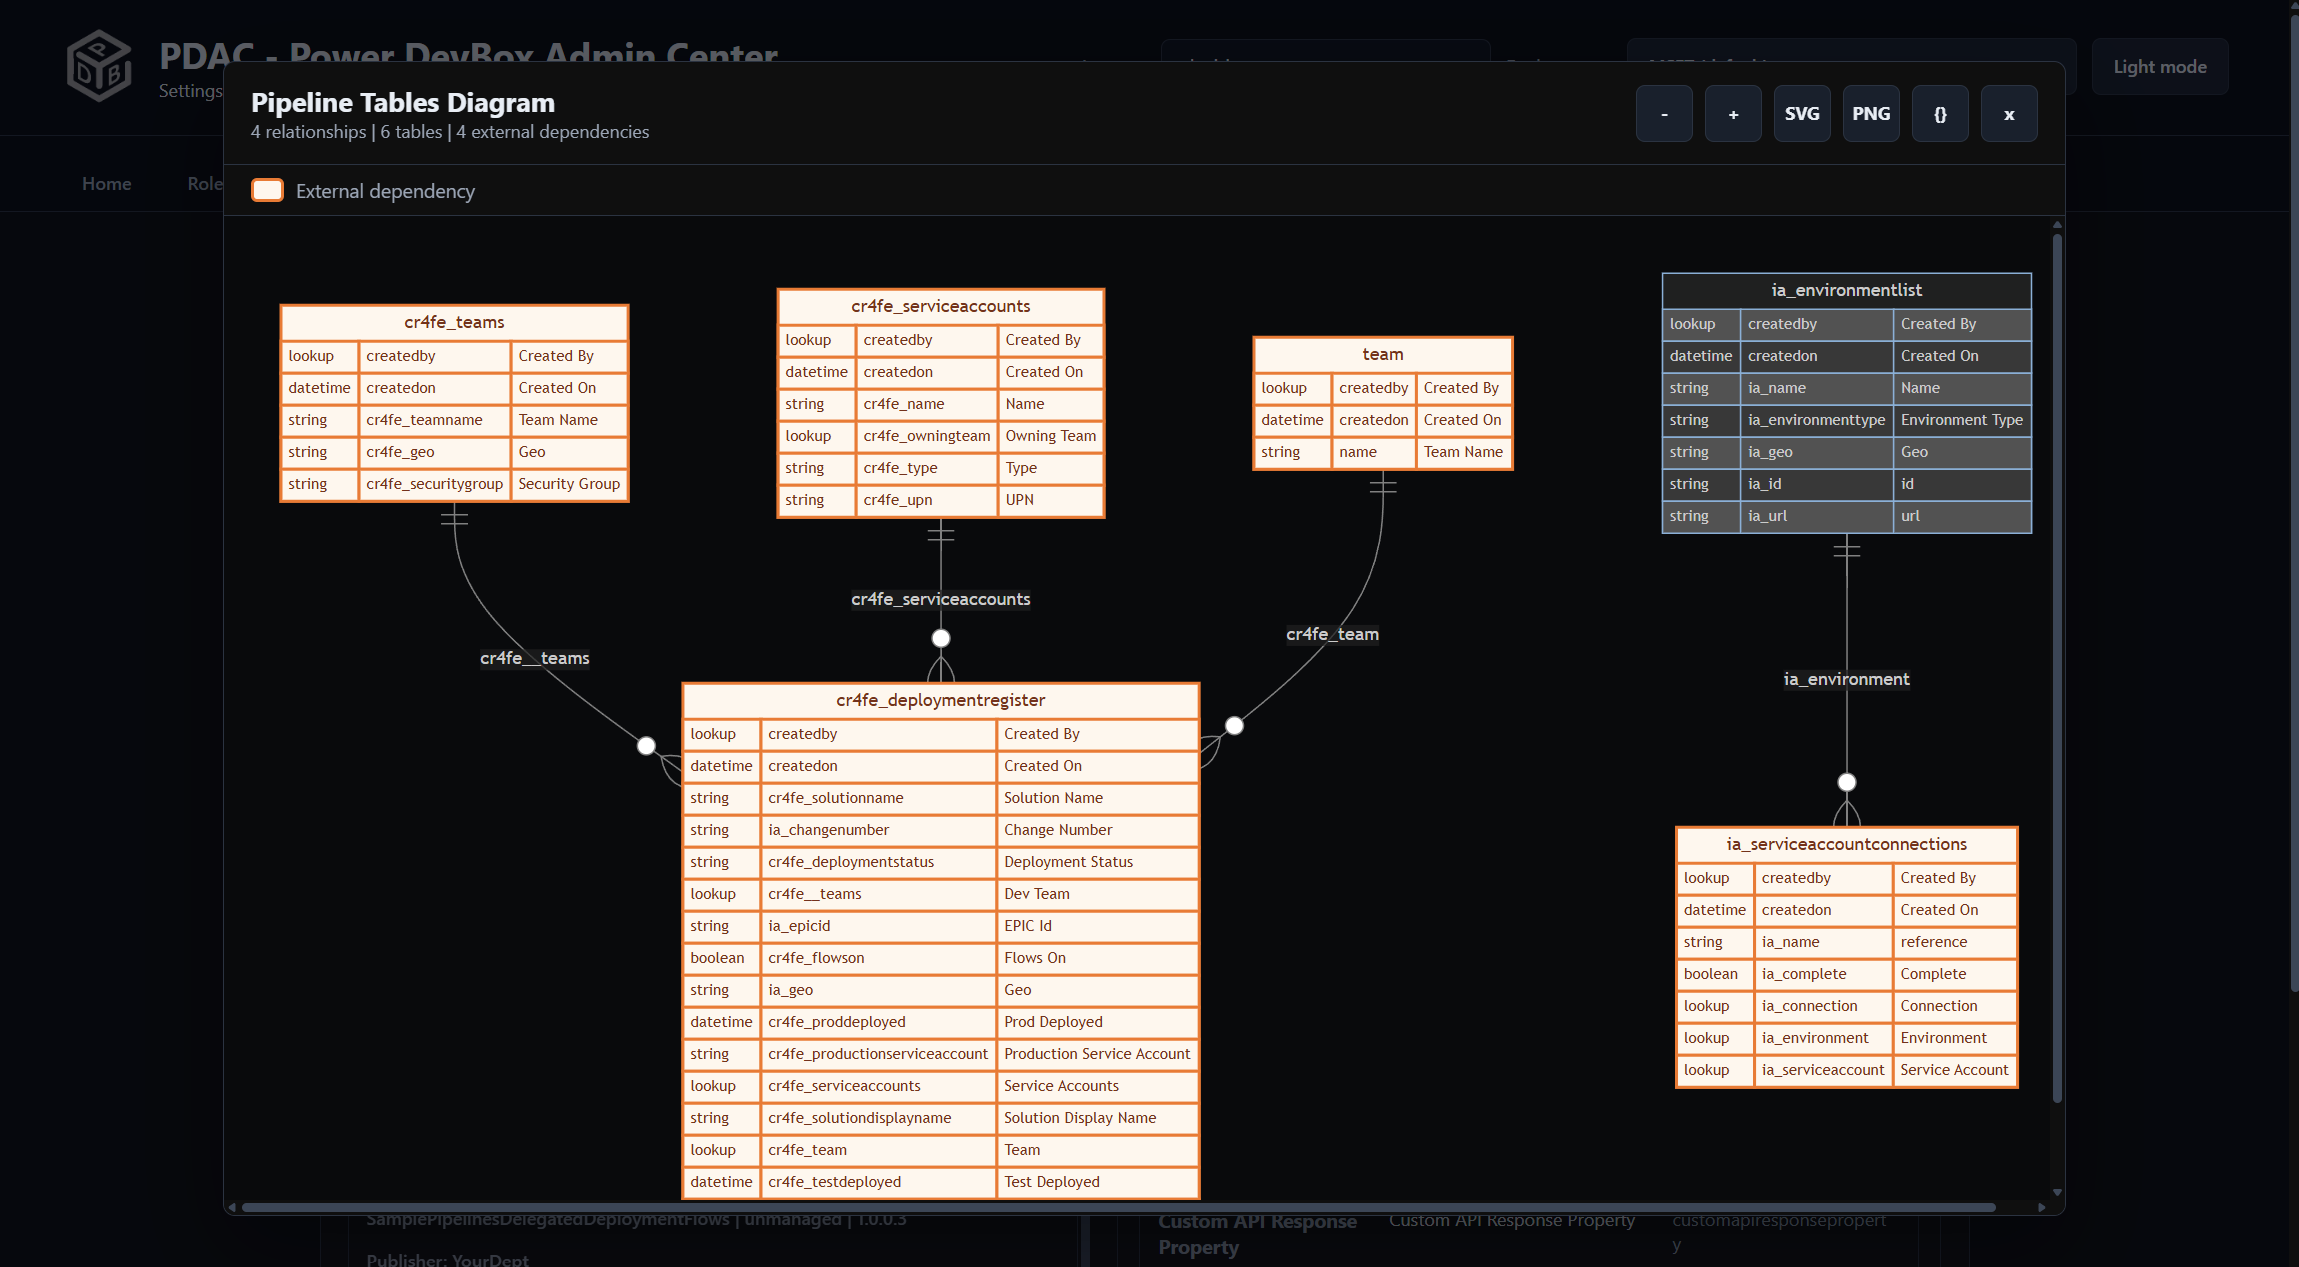This screenshot has width=2299, height=1267.
Task: Click the cr4fe_teamname cell
Action: click(x=434, y=420)
